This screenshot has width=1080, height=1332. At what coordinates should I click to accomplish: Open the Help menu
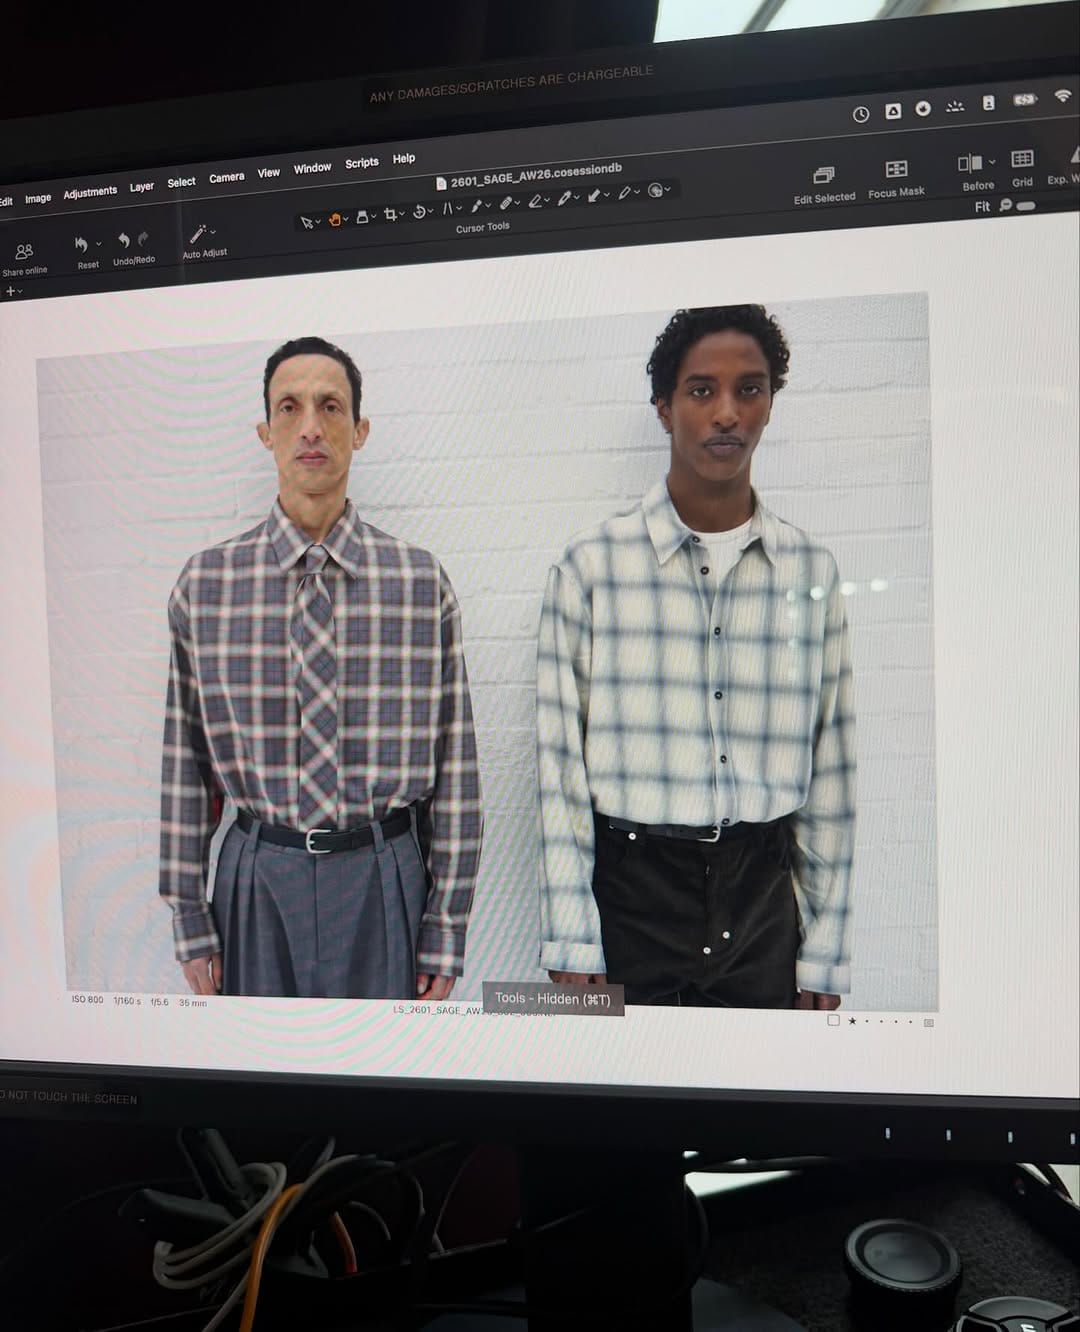coord(404,158)
